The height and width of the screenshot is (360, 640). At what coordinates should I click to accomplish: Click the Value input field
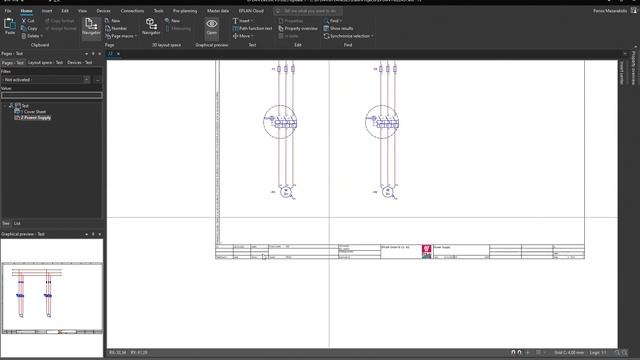click(x=52, y=95)
